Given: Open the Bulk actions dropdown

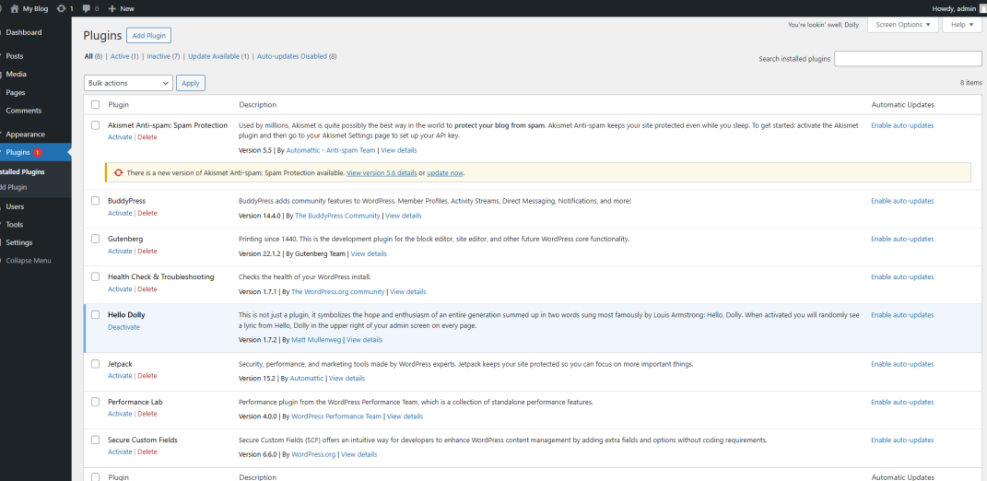Looking at the screenshot, I should pos(128,83).
